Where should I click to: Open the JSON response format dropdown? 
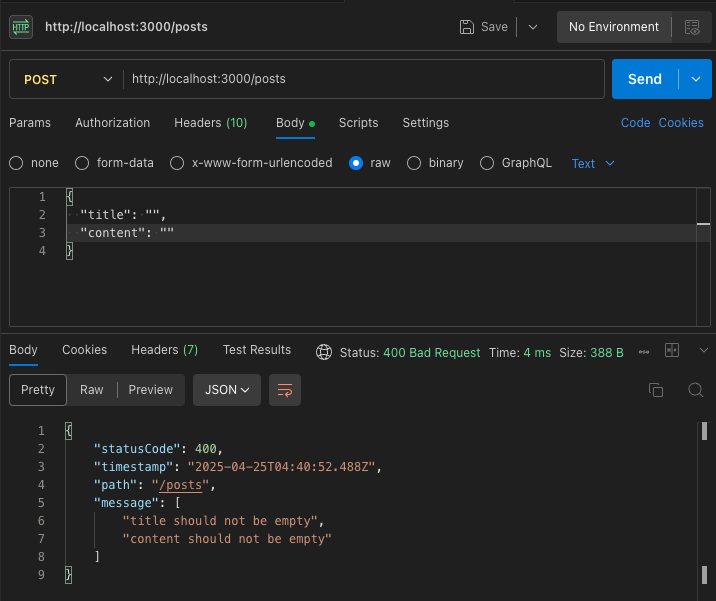pyautogui.click(x=227, y=390)
